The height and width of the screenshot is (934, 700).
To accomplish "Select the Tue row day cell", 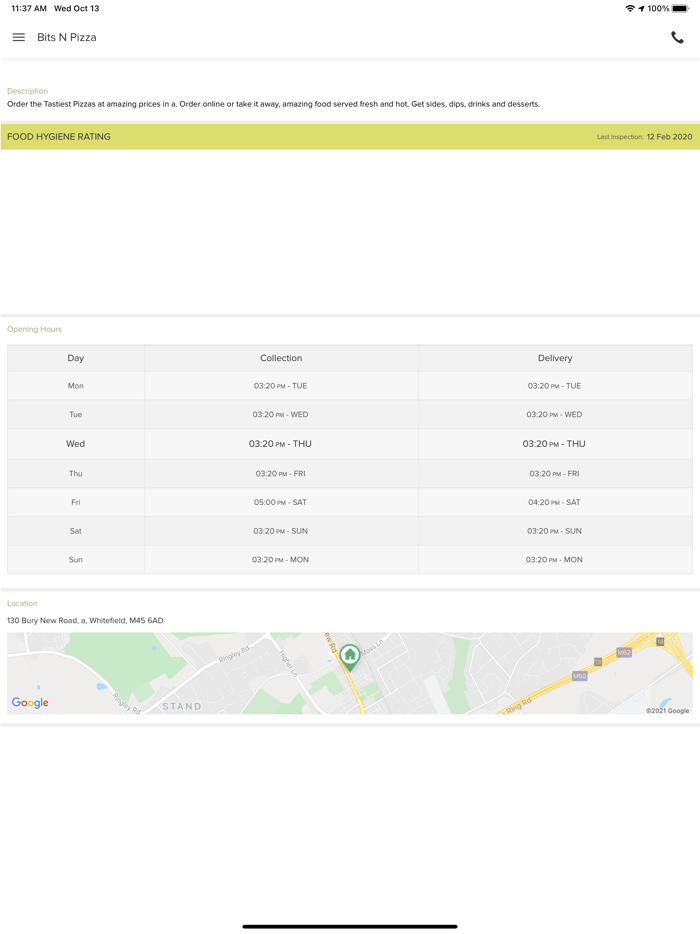I will pos(76,415).
